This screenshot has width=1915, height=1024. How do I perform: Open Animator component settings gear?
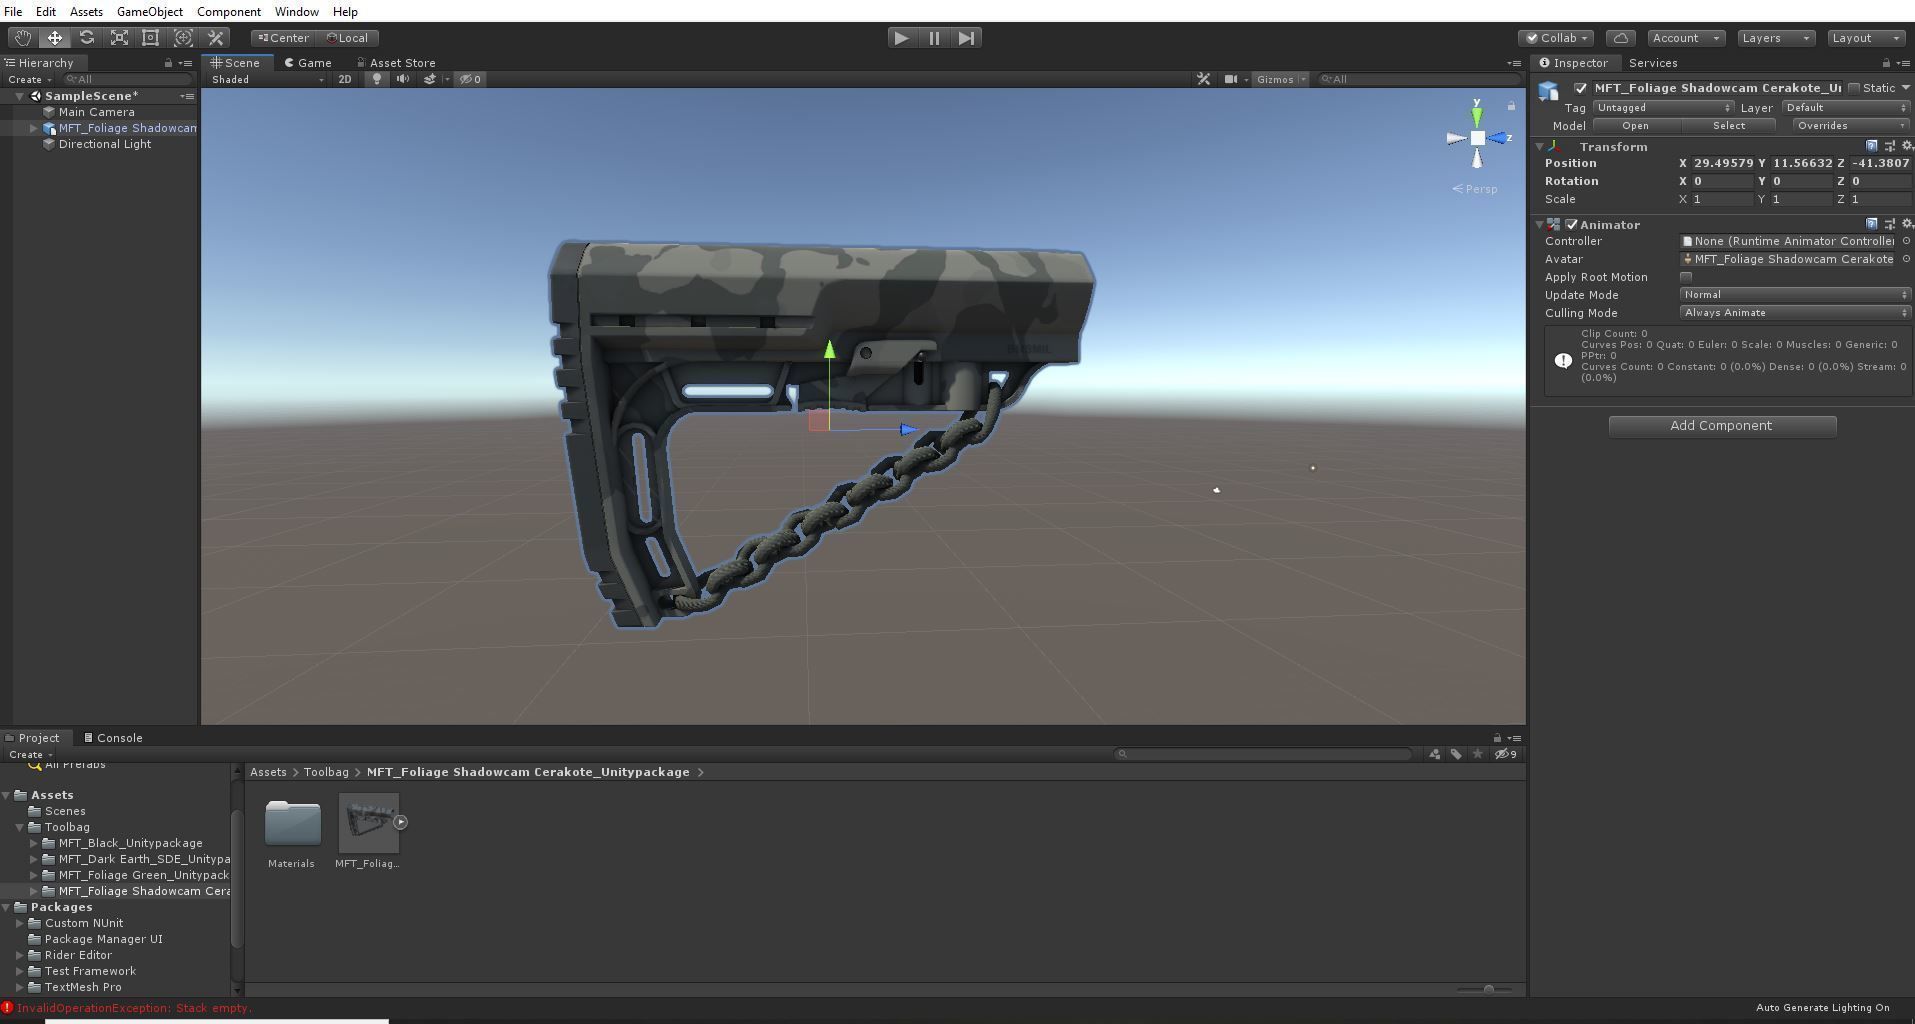1907,224
